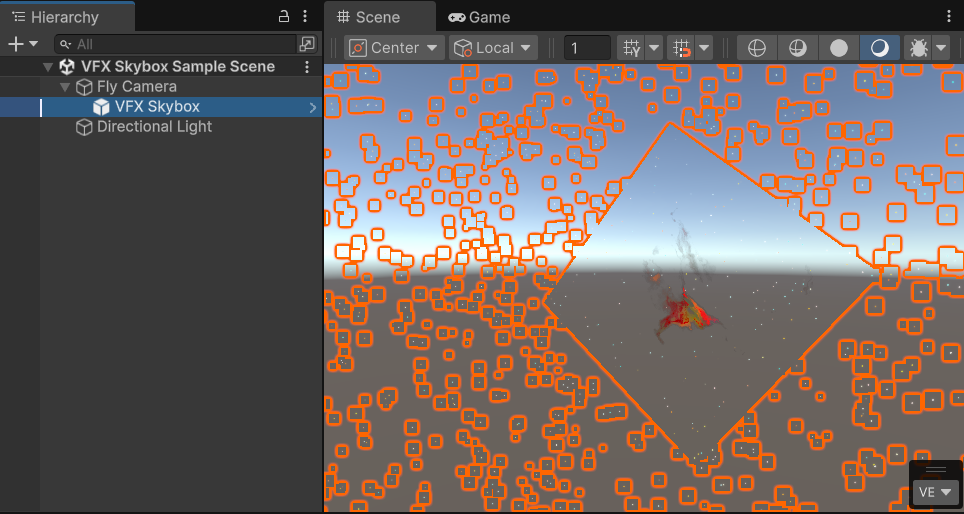This screenshot has height=514, width=964.
Task: Toggle grid visibility button
Action: pyautogui.click(x=630, y=48)
